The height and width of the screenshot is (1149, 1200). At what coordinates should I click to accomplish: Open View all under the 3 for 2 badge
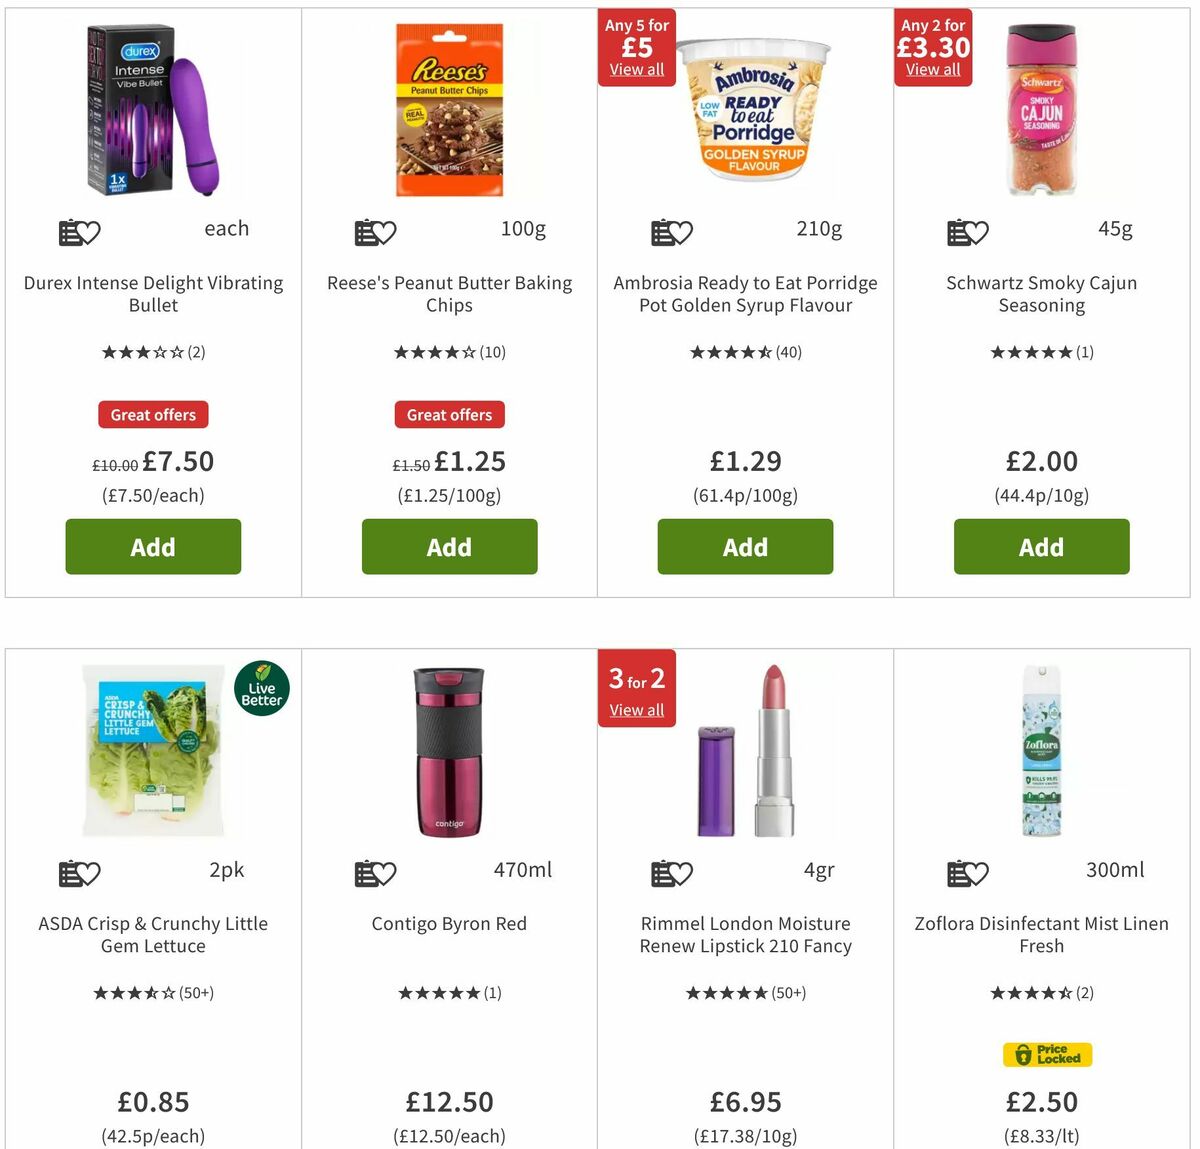click(x=637, y=710)
